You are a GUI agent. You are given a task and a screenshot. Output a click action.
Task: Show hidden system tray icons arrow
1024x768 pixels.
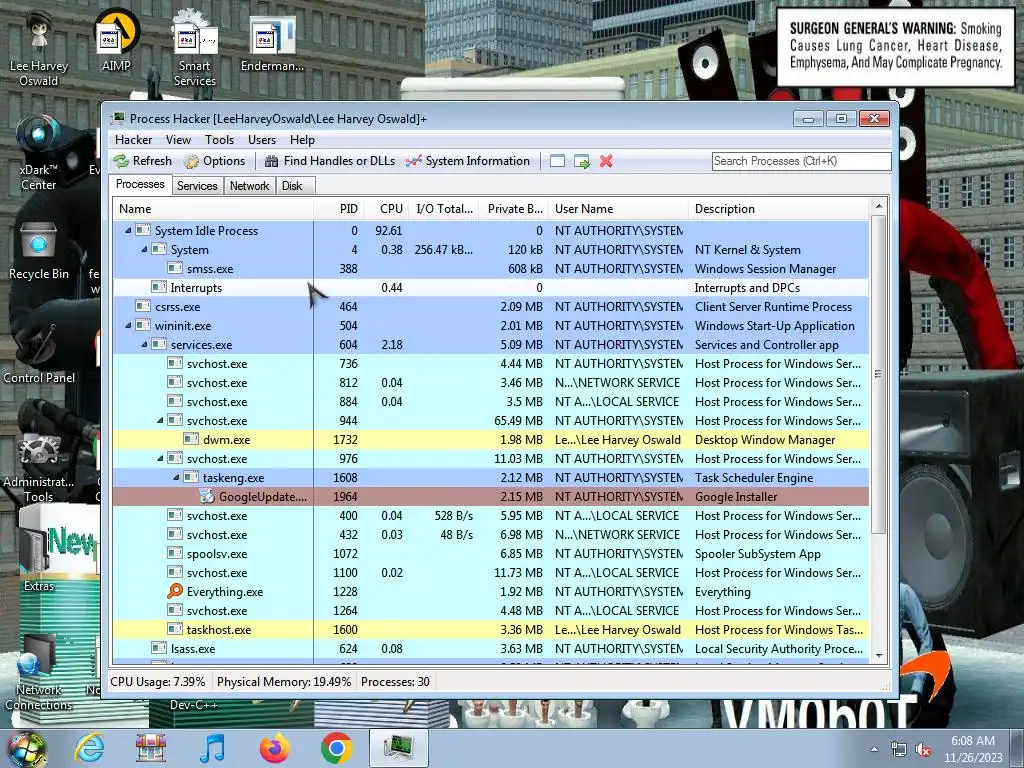(x=874, y=750)
